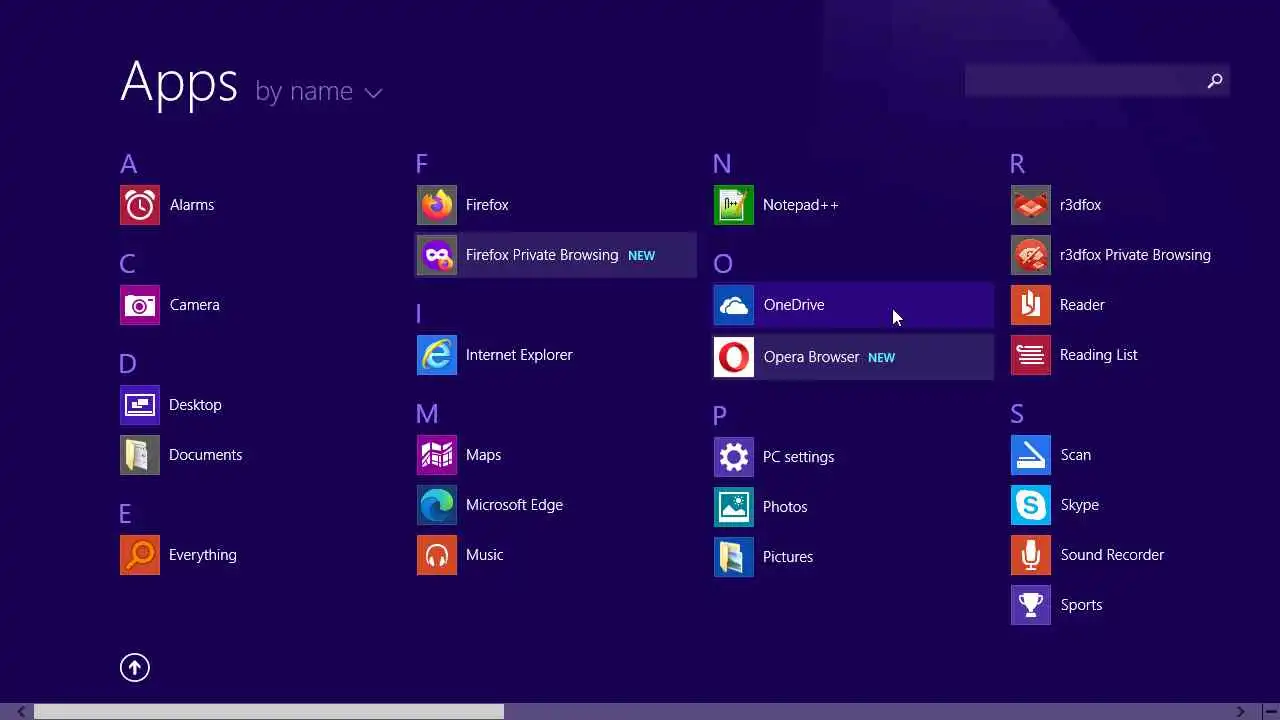Click the horizontal scrollbar thumb

tap(269, 712)
